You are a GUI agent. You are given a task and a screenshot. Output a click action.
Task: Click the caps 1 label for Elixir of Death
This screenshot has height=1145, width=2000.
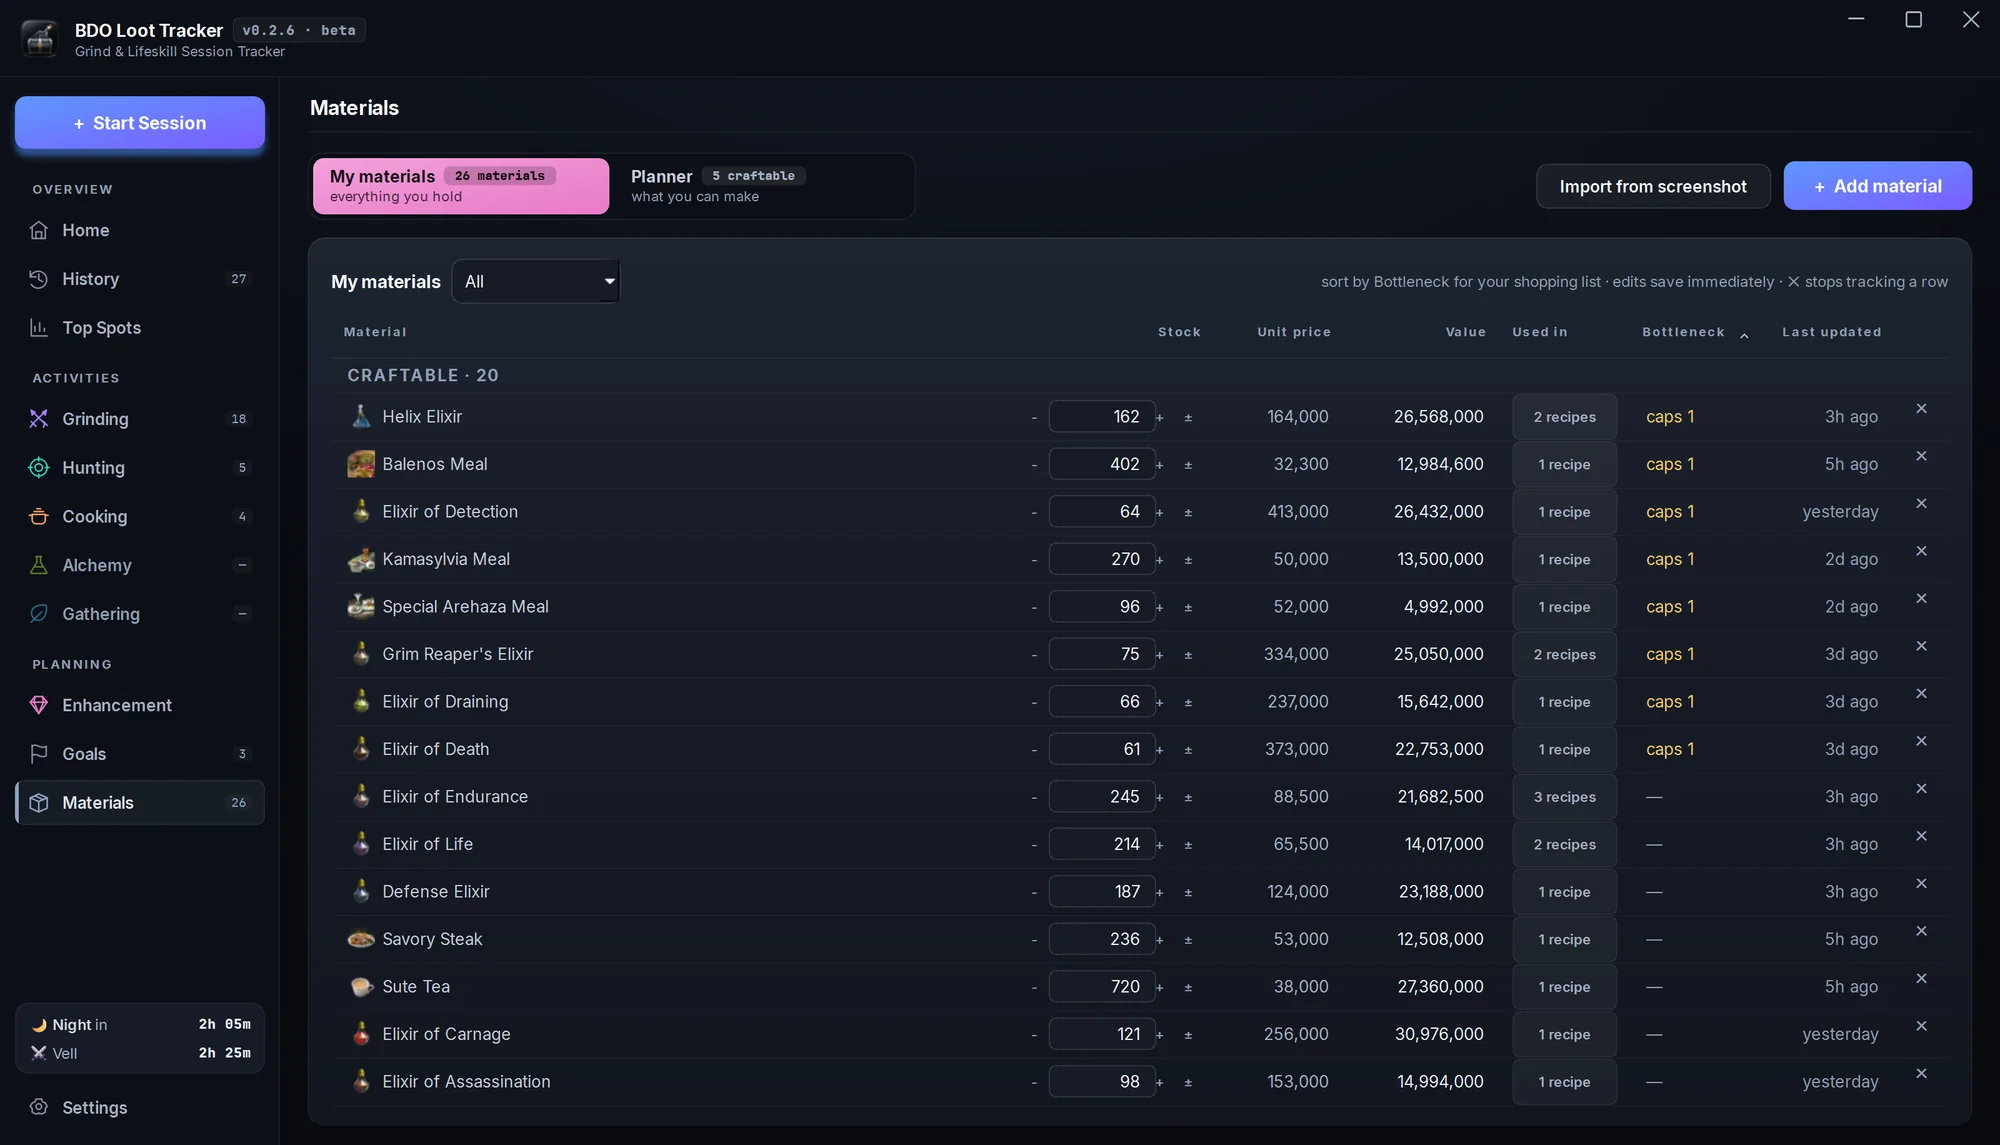coord(1670,749)
